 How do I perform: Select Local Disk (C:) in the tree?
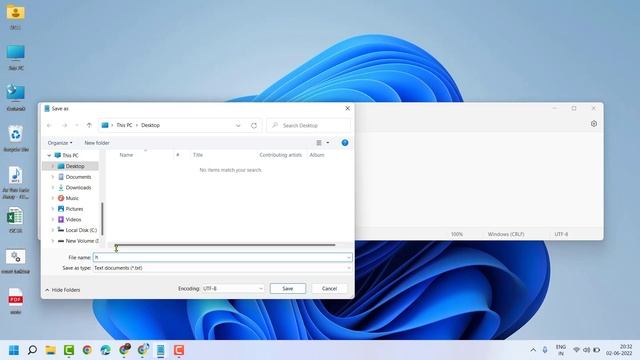pyautogui.click(x=81, y=230)
